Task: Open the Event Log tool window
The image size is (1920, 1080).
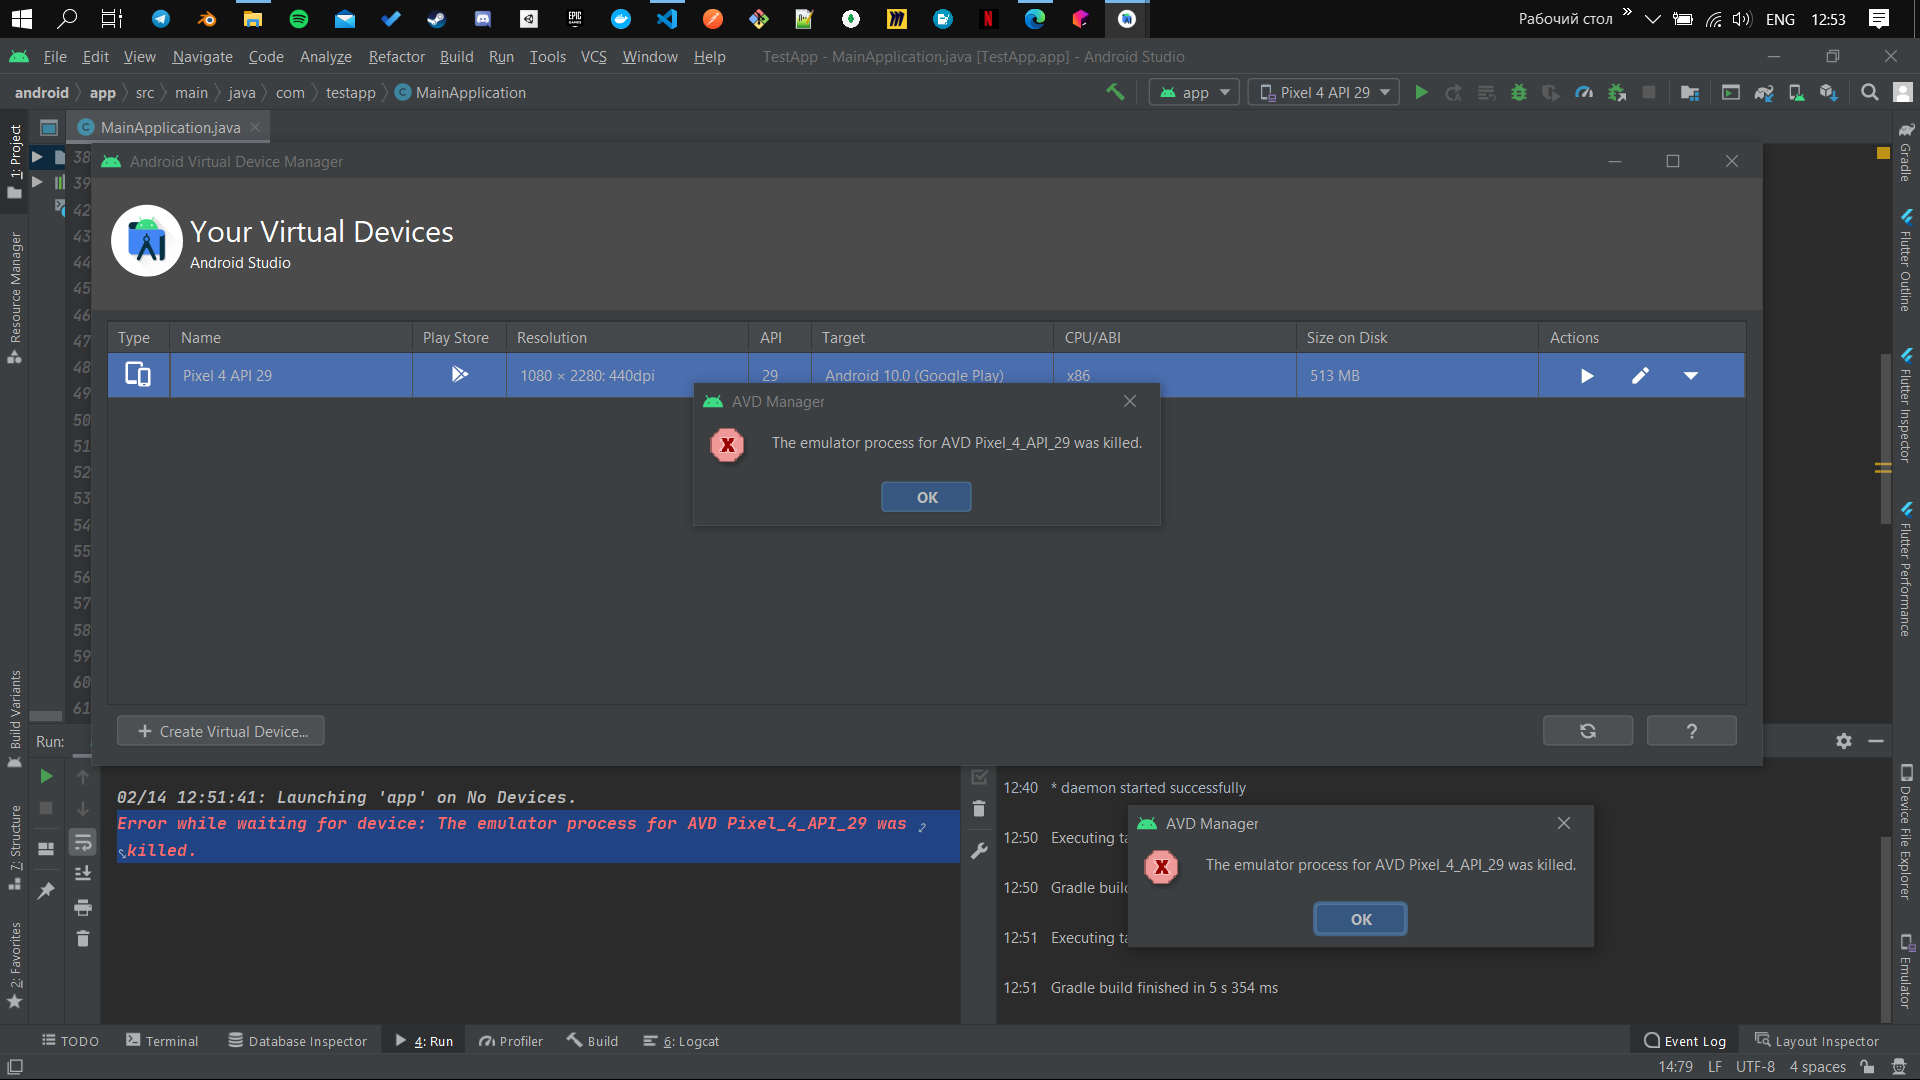Action: 1685,1041
